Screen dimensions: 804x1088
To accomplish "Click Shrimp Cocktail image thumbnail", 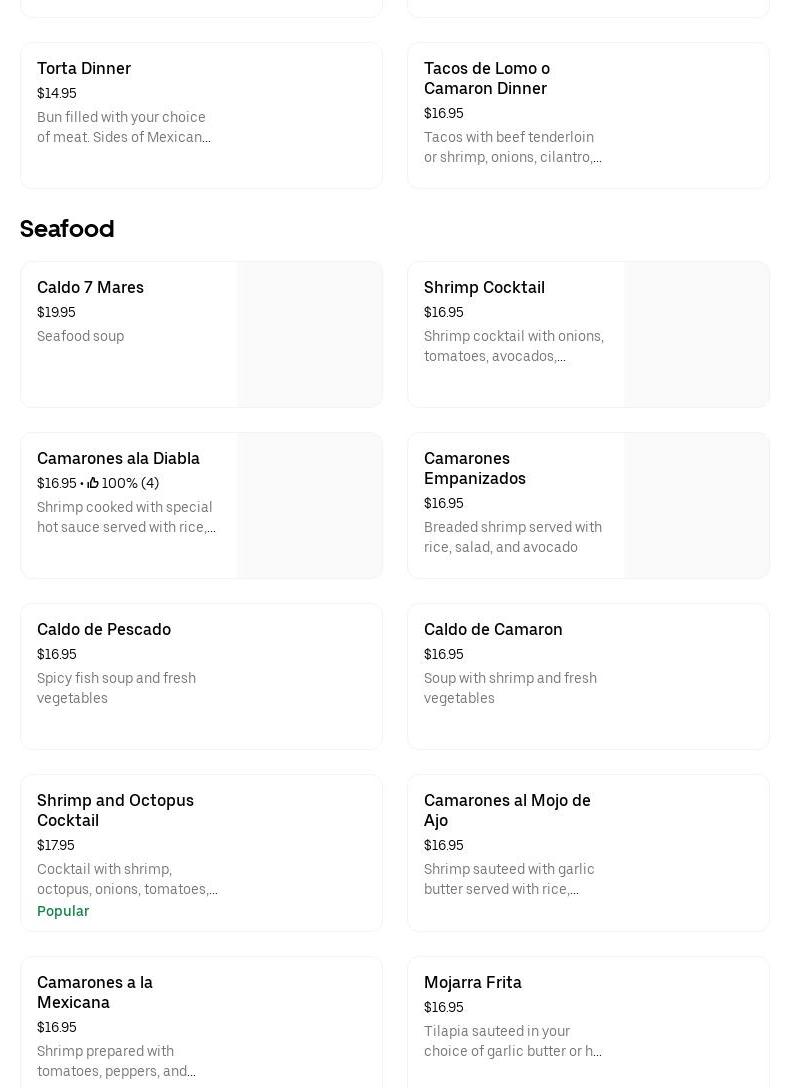I will 697,335.
